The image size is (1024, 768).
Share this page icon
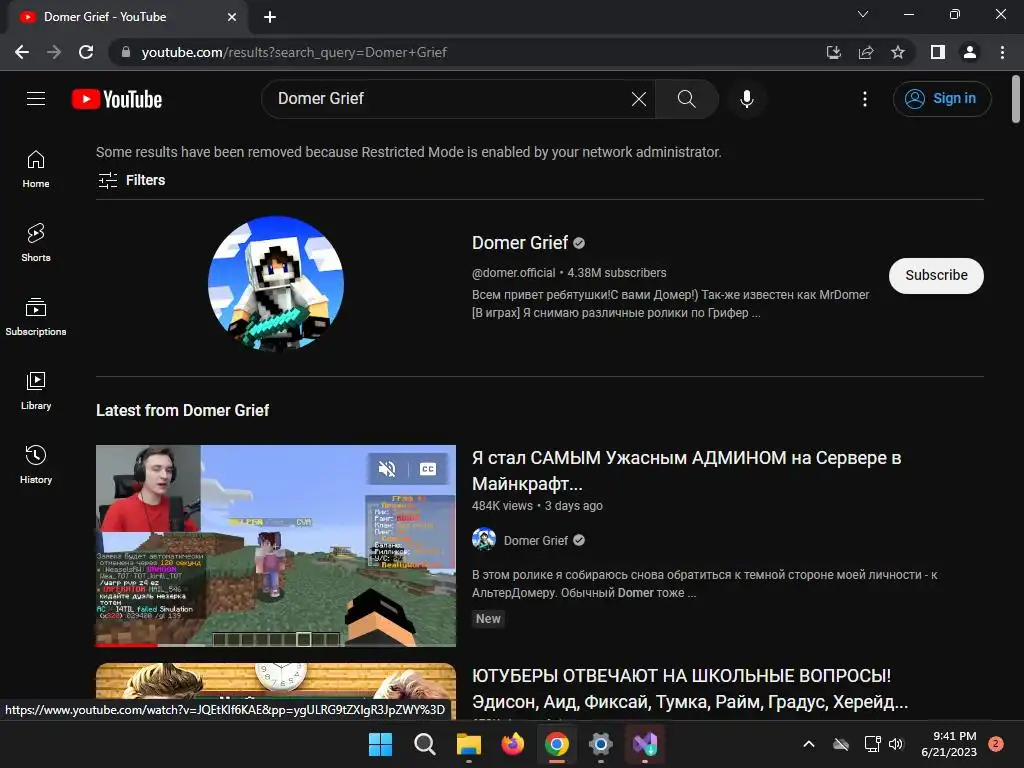click(x=866, y=52)
